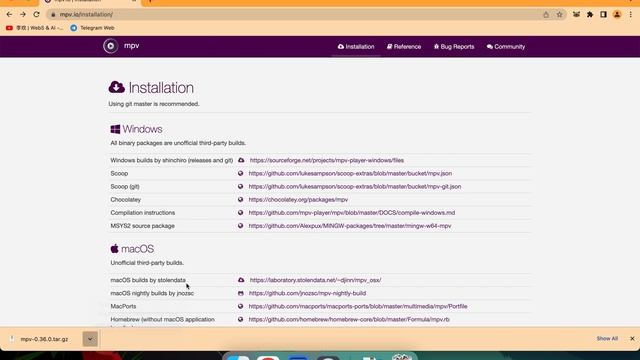The height and width of the screenshot is (360, 640).
Task: Reload the mpv installation page
Action: (36, 14)
